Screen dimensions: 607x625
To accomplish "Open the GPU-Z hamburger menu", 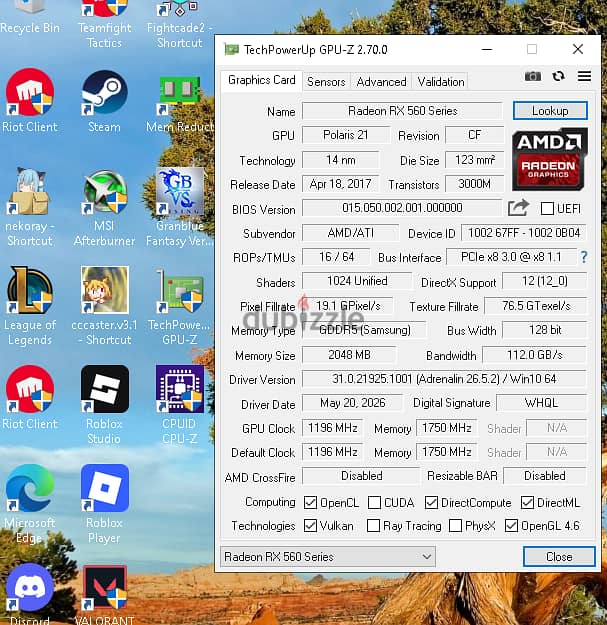I will point(584,76).
